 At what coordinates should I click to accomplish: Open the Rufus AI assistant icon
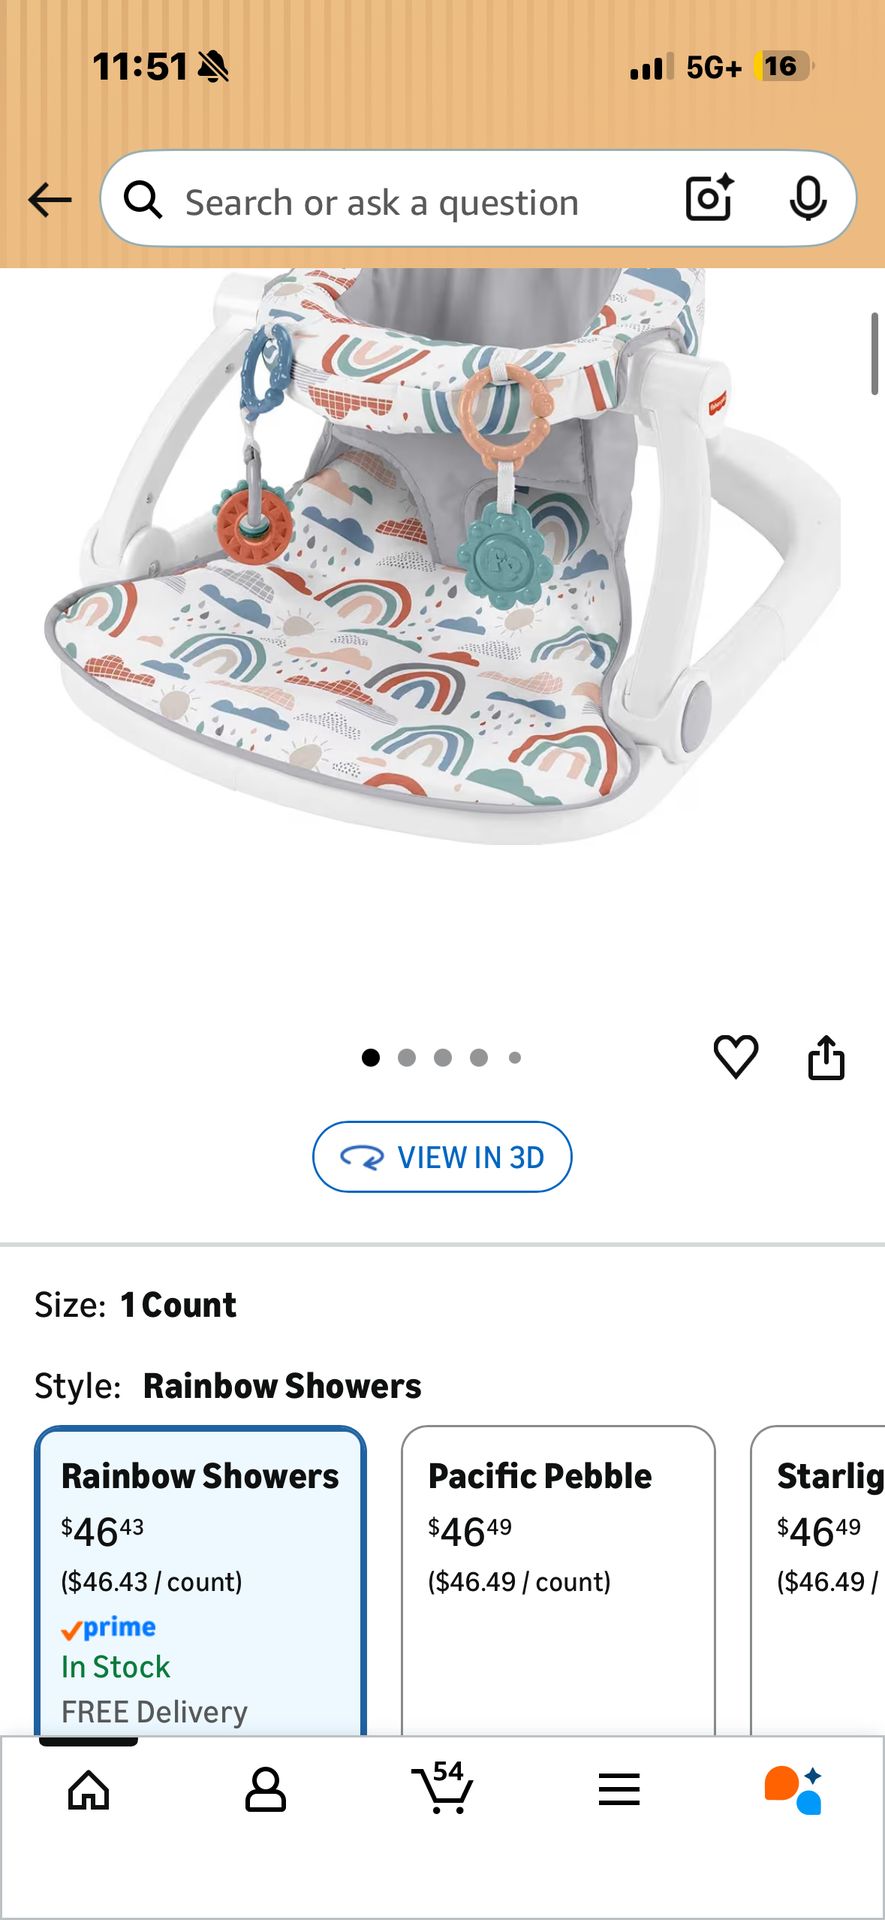794,1790
